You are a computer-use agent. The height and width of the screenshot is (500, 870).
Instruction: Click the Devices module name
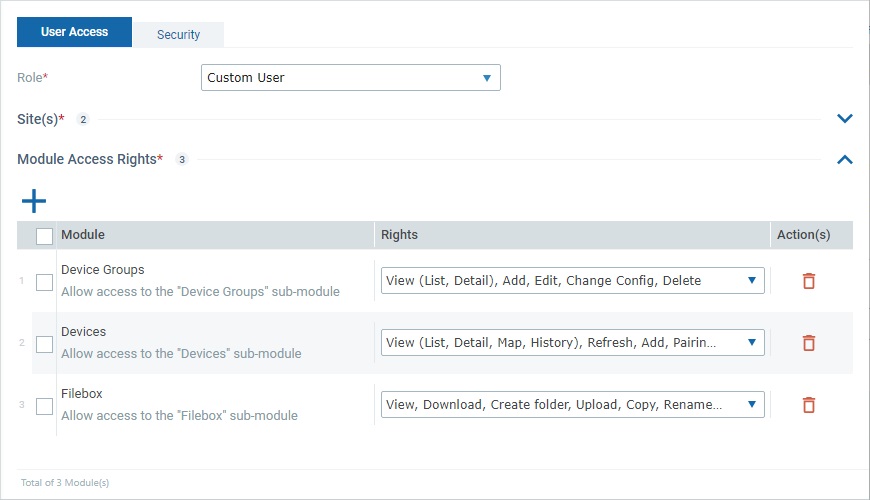tap(83, 332)
